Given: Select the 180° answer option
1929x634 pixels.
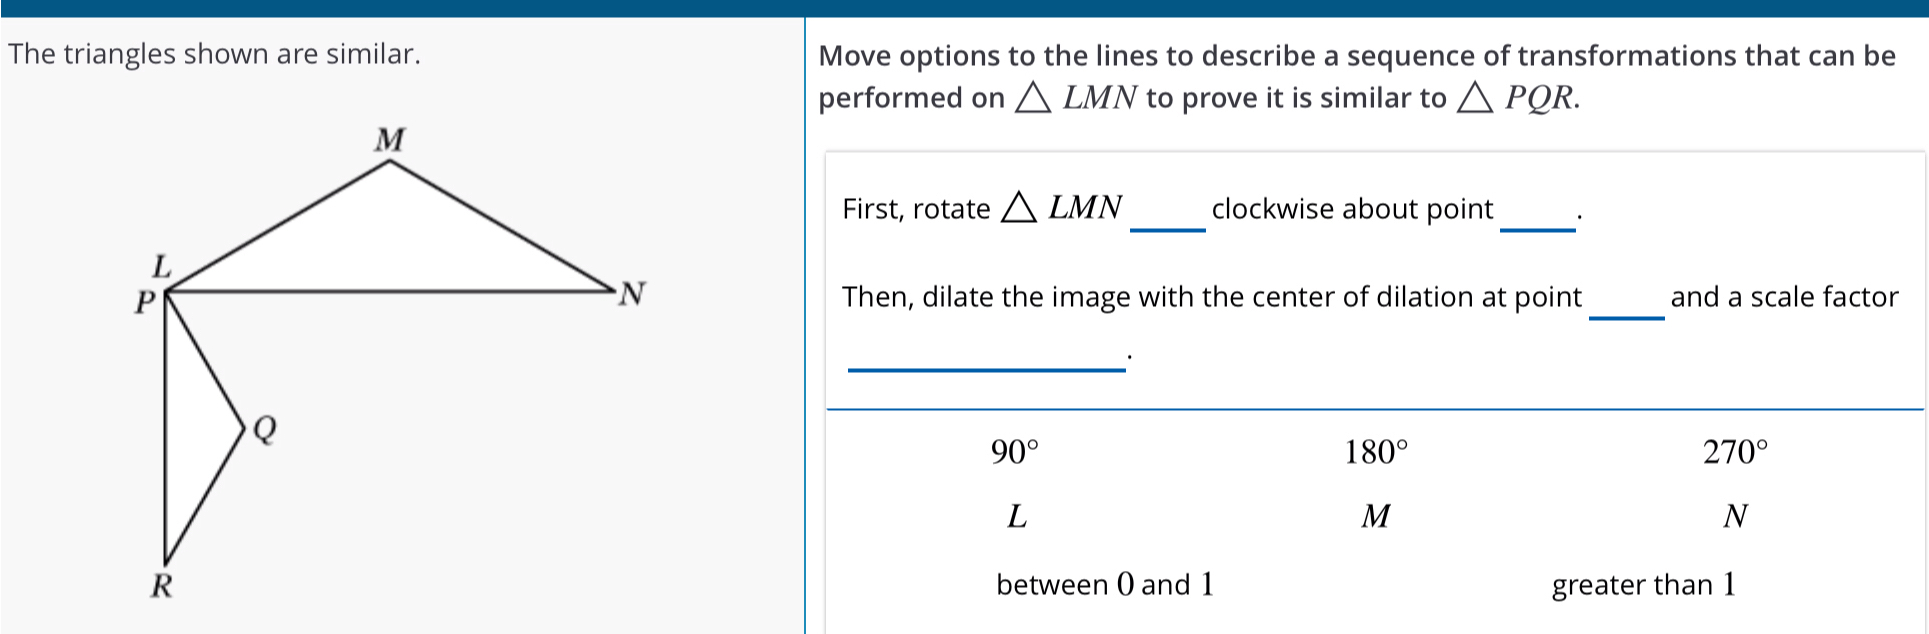Looking at the screenshot, I should click(1375, 453).
